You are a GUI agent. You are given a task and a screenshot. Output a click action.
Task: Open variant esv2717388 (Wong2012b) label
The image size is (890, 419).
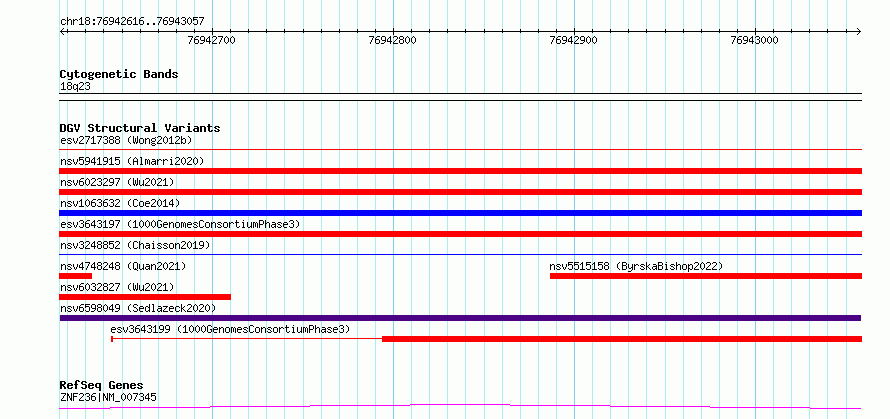coord(128,140)
